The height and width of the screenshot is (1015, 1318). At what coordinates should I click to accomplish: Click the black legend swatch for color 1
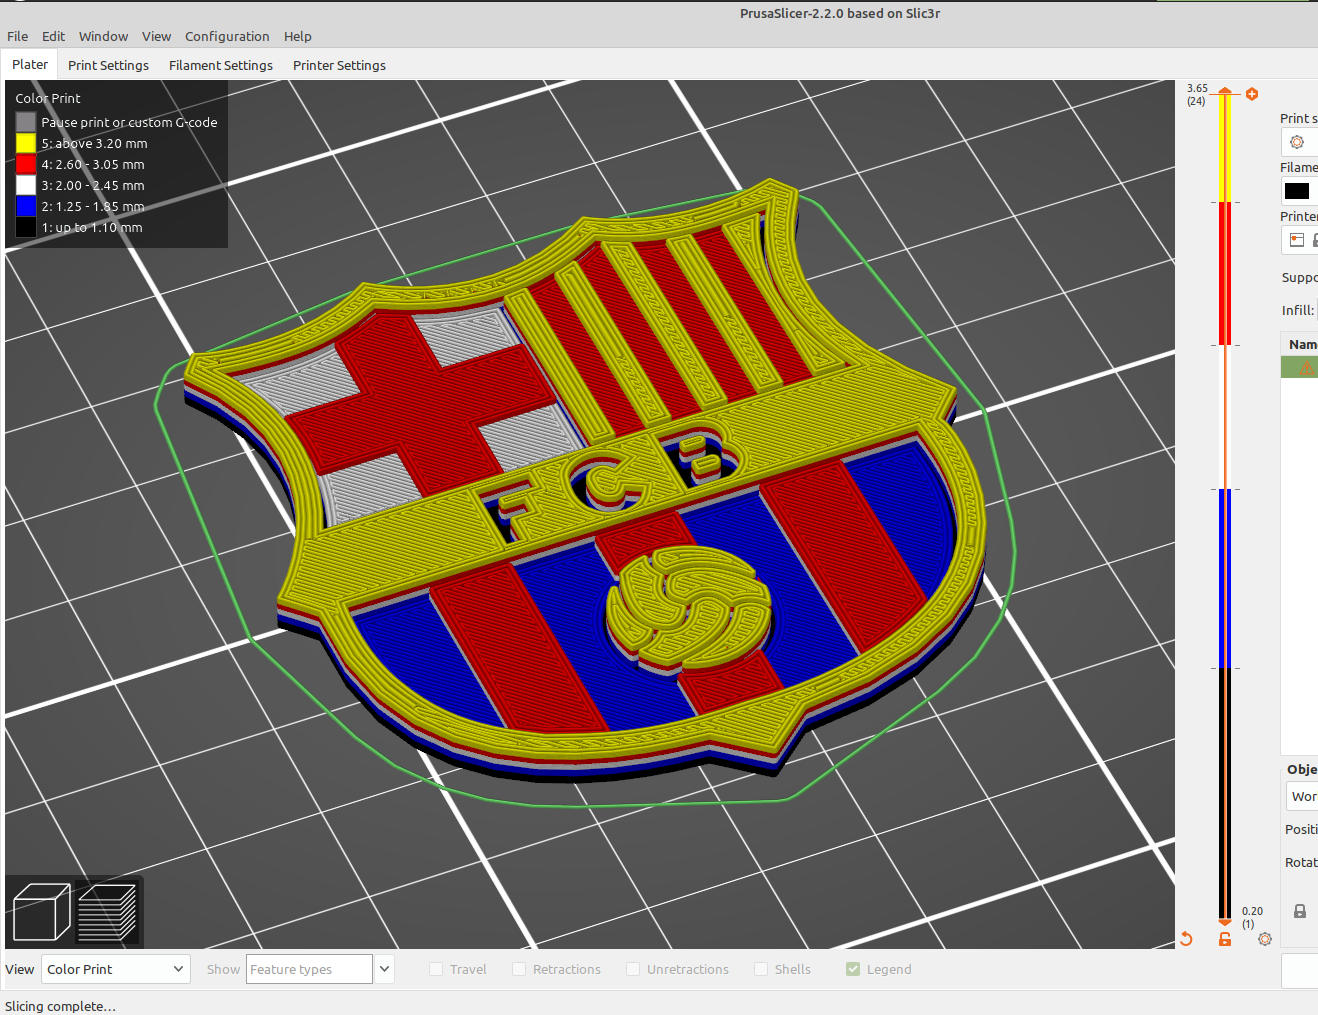pos(26,227)
